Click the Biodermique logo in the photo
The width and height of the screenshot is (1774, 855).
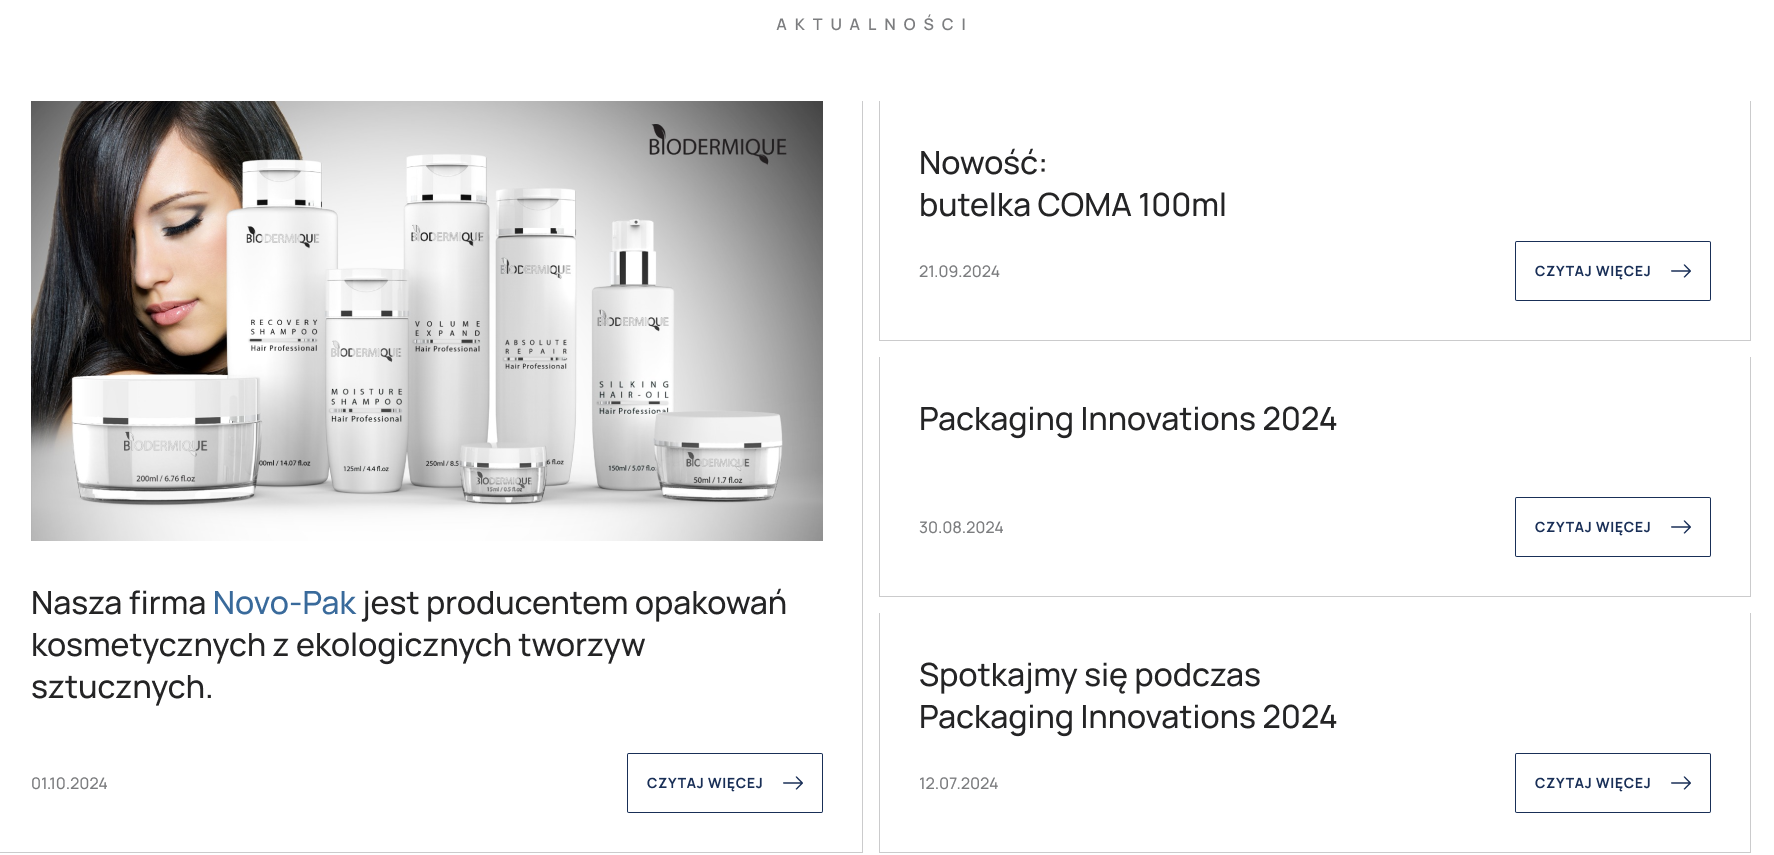pyautogui.click(x=717, y=144)
